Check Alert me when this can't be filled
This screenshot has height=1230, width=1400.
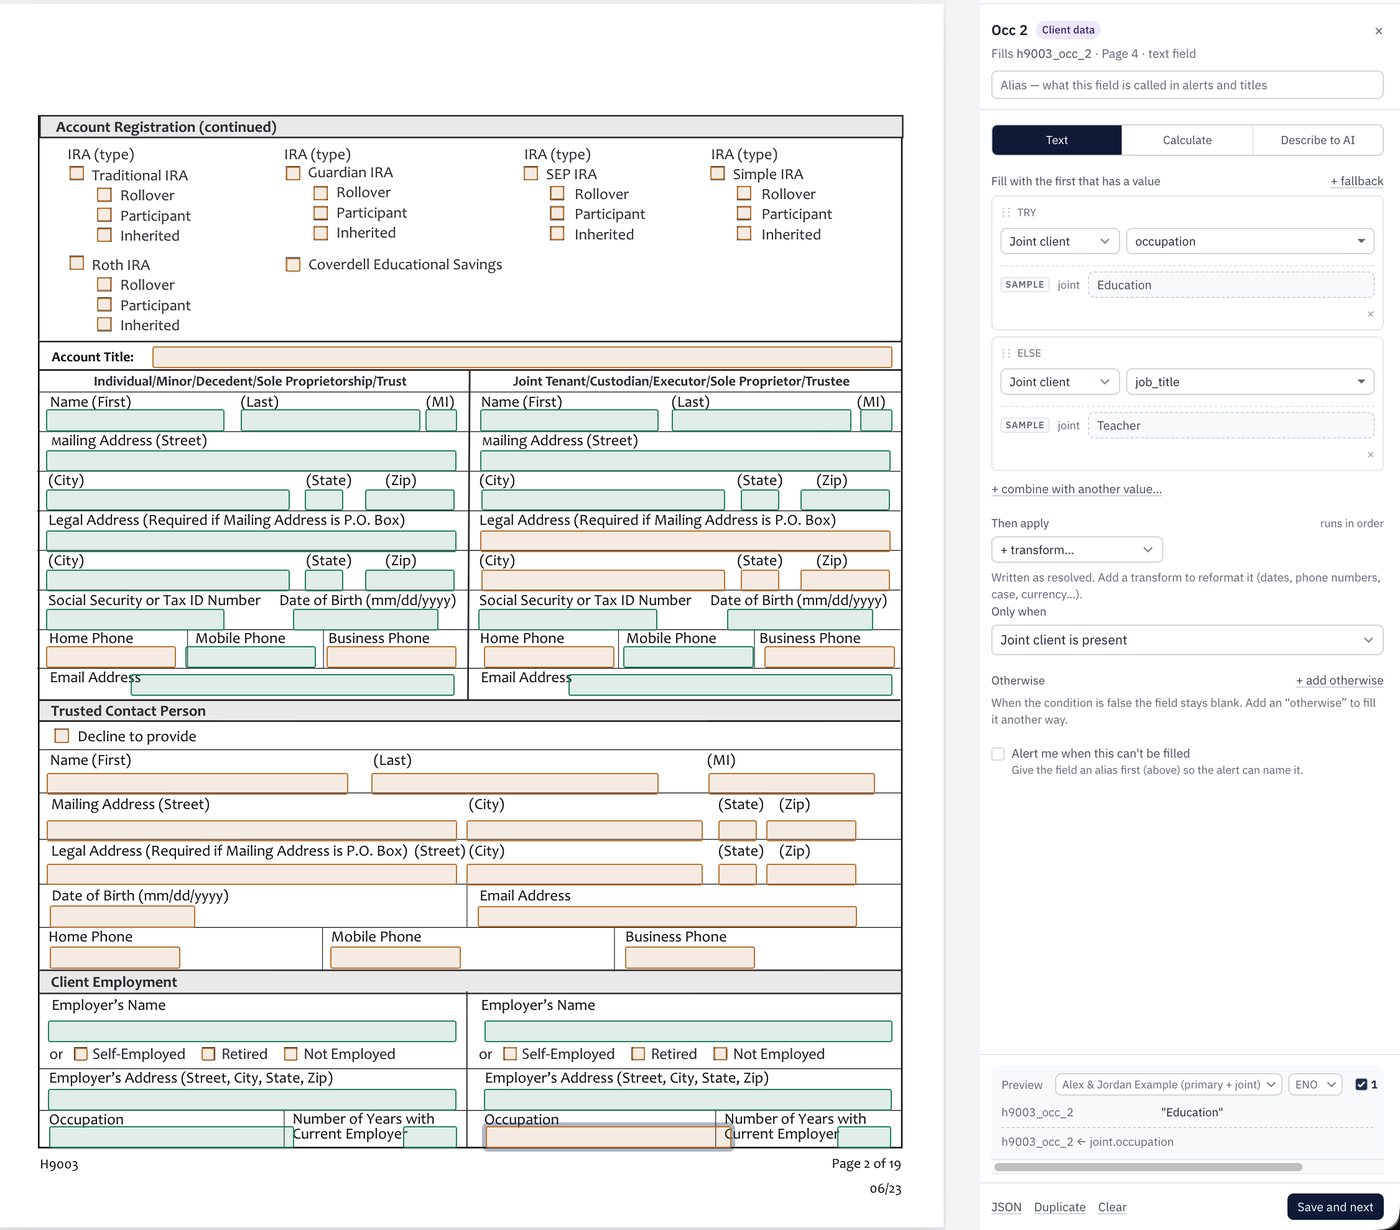998,754
